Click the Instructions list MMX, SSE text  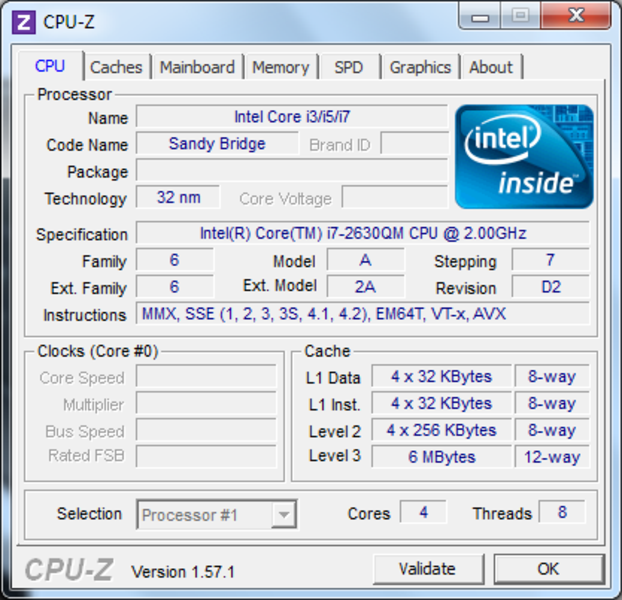tap(363, 313)
